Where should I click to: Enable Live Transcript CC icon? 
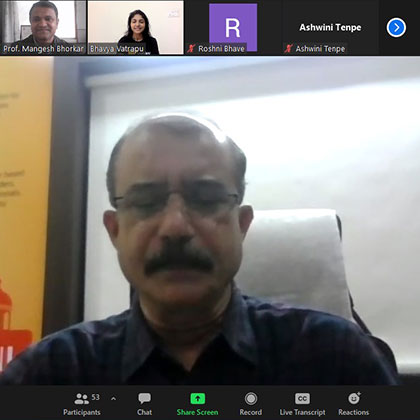tap(302, 398)
